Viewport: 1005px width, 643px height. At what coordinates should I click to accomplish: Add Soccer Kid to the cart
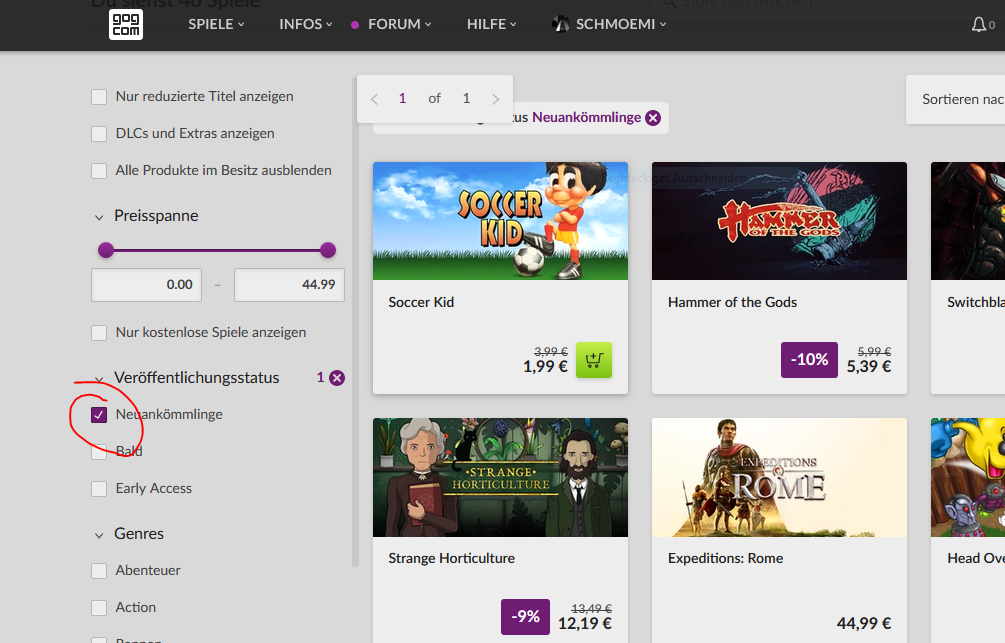594,360
